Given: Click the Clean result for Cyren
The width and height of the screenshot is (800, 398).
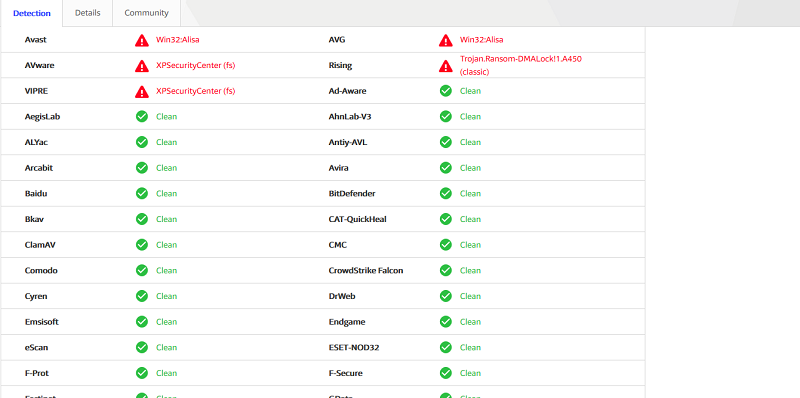Looking at the screenshot, I should tap(166, 296).
